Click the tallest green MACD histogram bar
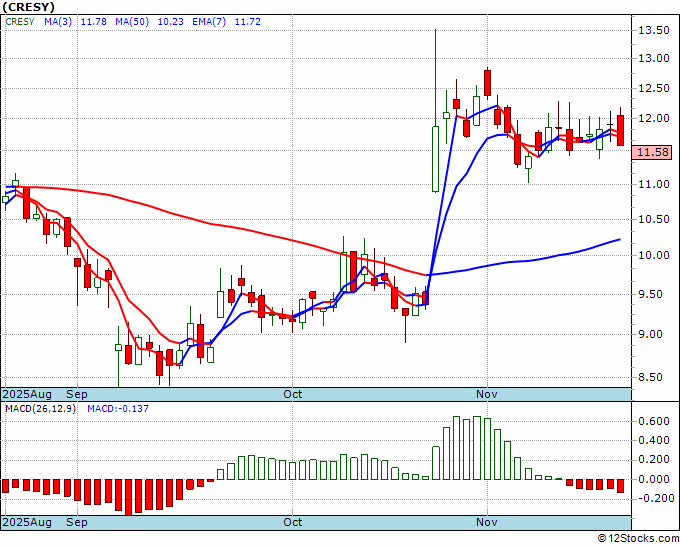The image size is (680, 546). coord(457,447)
